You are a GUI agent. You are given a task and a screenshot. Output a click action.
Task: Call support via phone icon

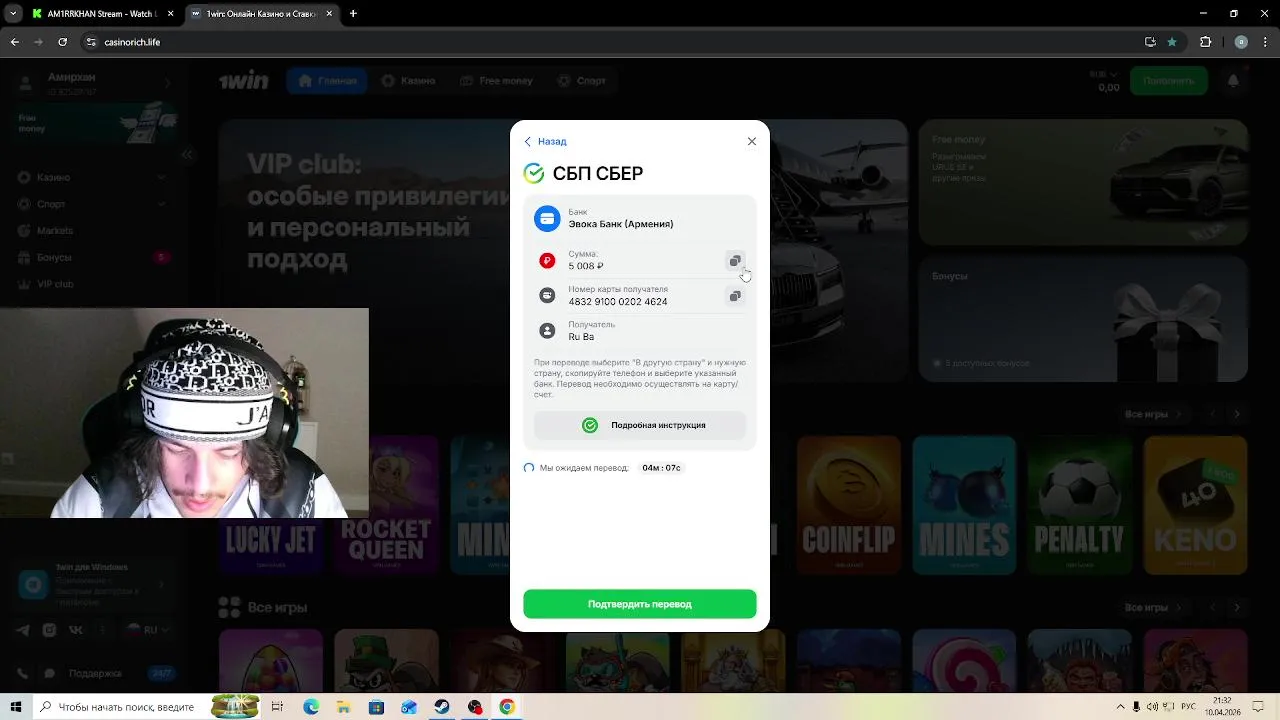pos(23,673)
